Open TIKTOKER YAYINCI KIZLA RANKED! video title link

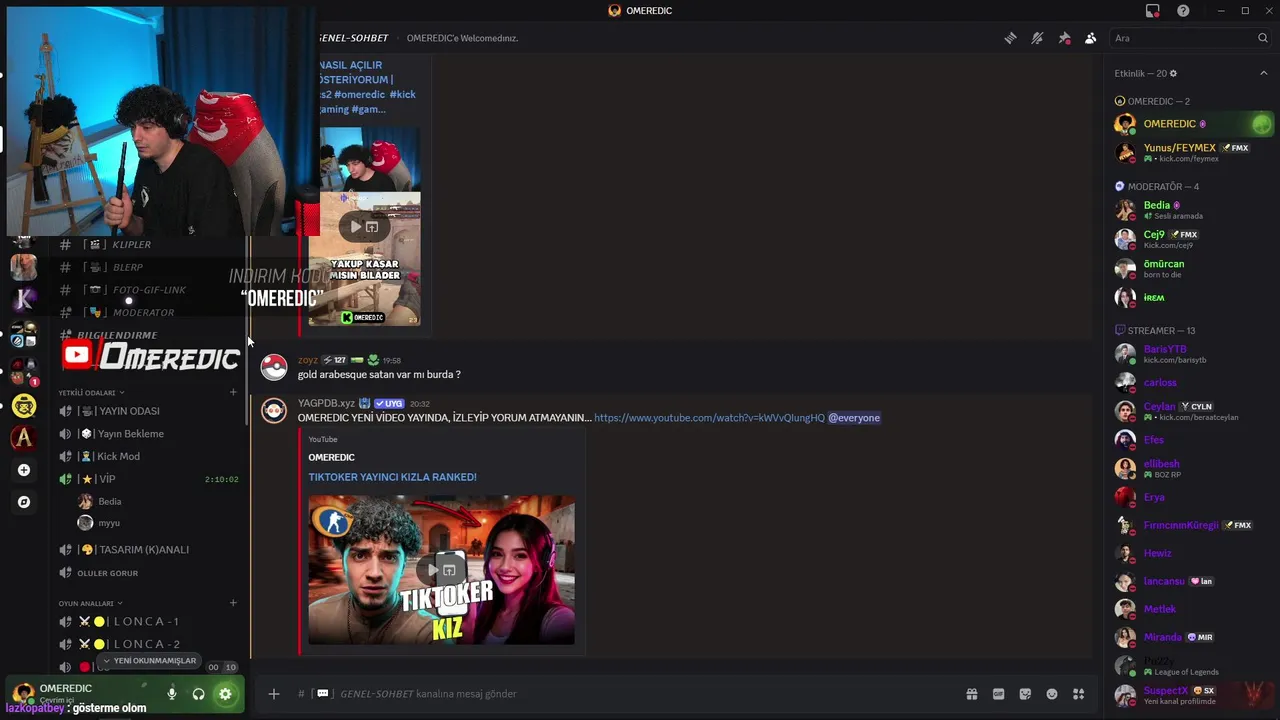392,477
